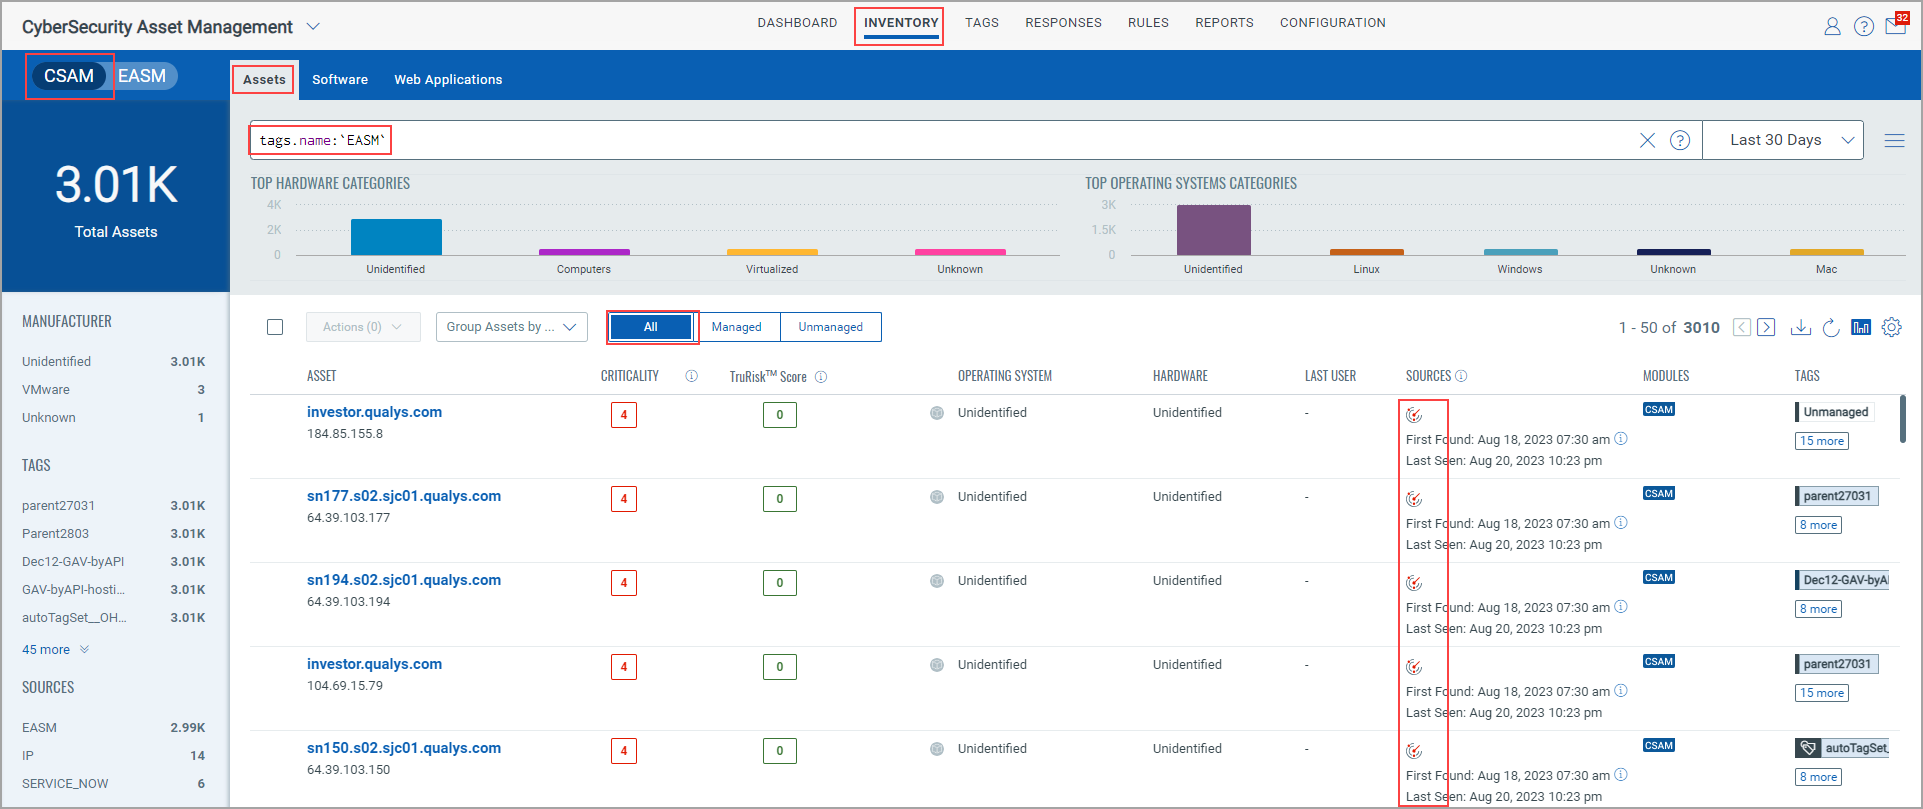Open the Tags menu

tap(982, 23)
